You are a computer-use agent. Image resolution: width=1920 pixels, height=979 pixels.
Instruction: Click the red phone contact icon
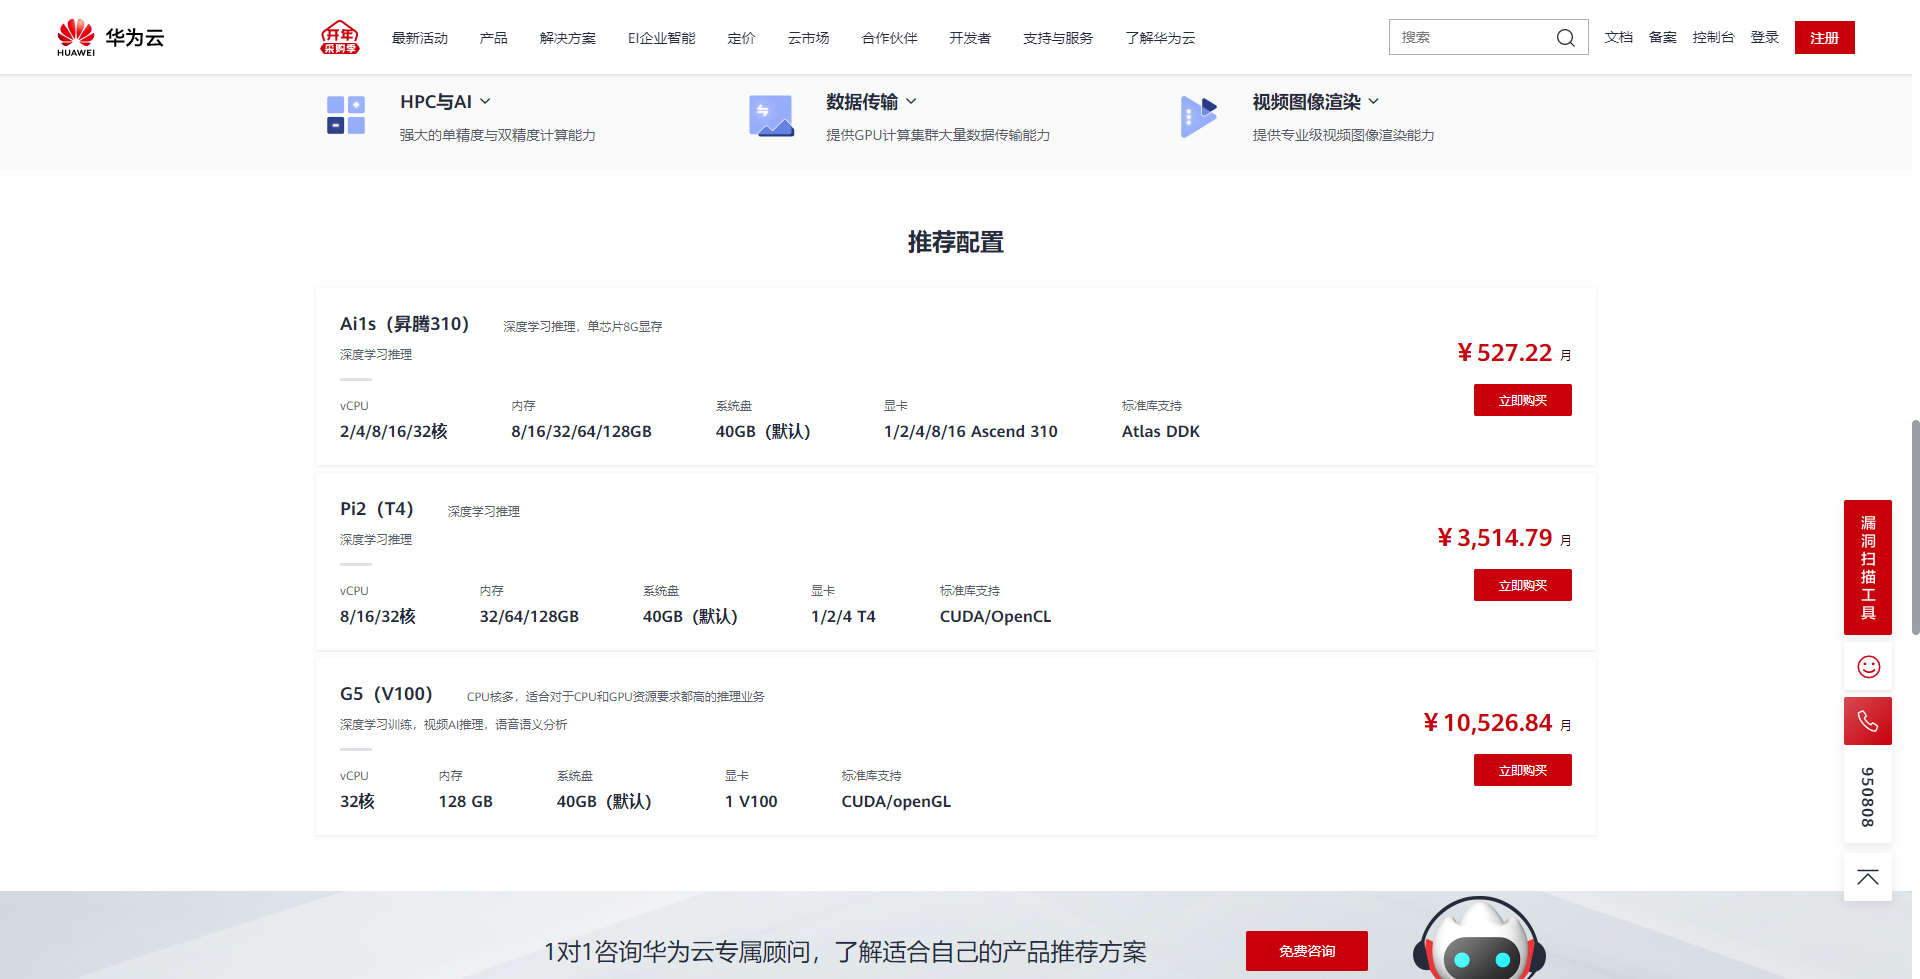pyautogui.click(x=1868, y=721)
